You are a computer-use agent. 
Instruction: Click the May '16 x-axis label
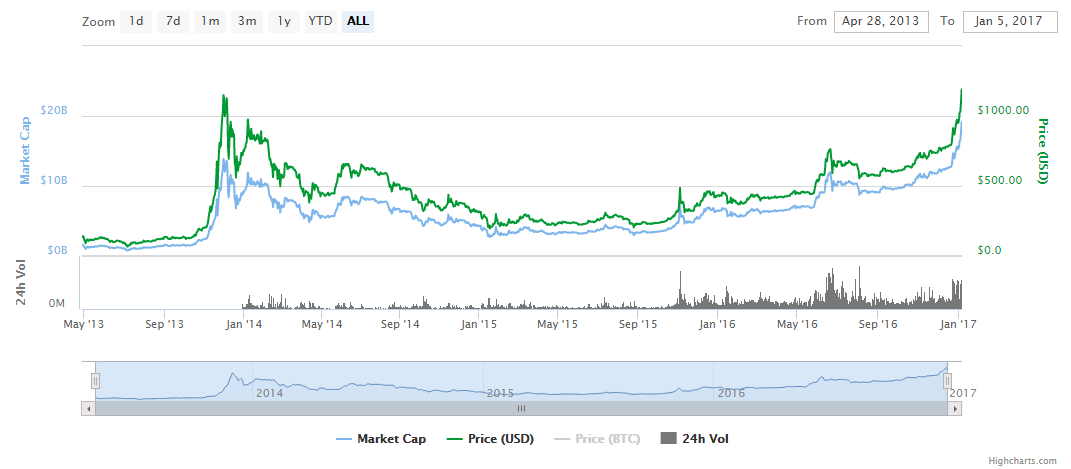pyautogui.click(x=796, y=324)
